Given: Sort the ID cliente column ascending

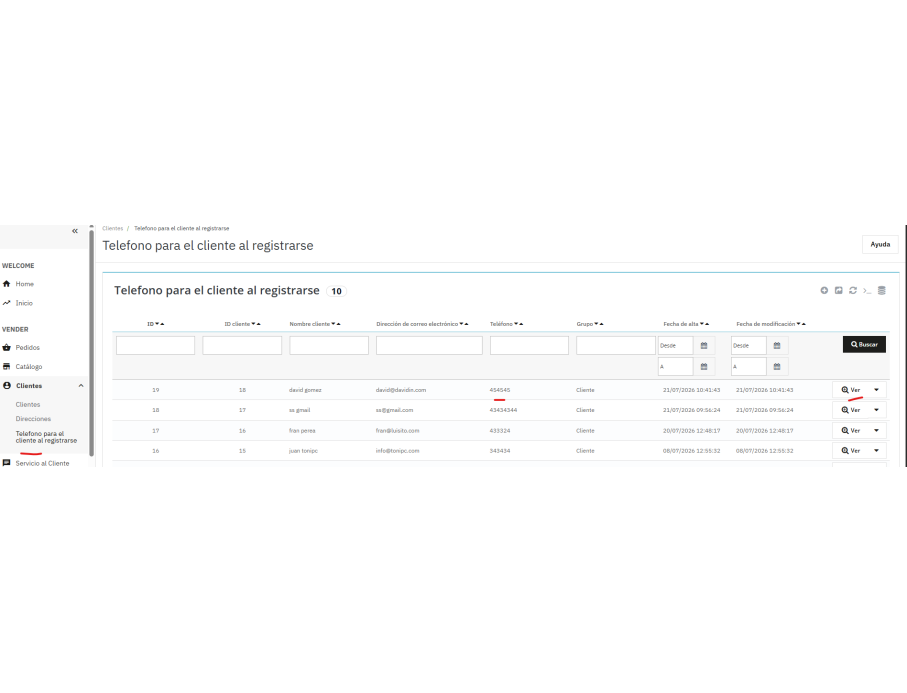Looking at the screenshot, I should click(x=259, y=324).
